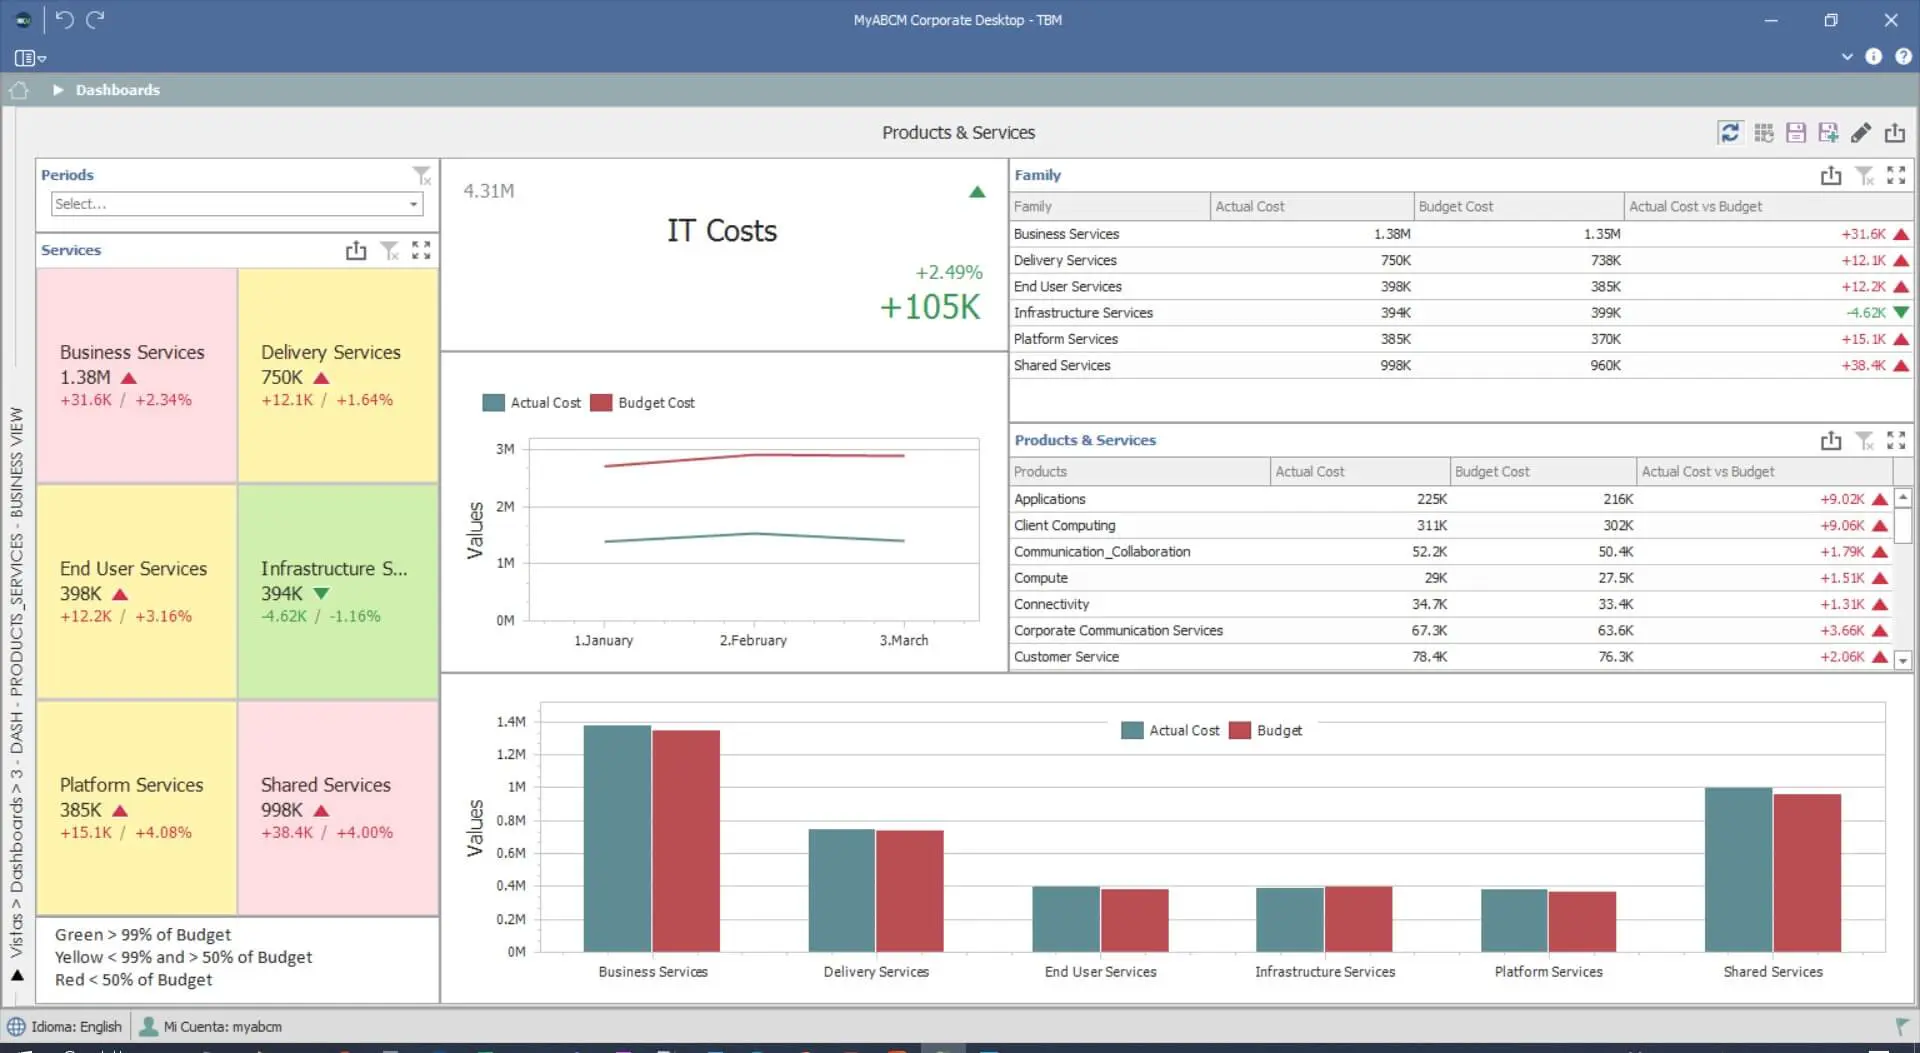Viewport: 1920px width, 1053px height.
Task: Export the whole dashboard from main toolbar
Action: pos(1895,133)
